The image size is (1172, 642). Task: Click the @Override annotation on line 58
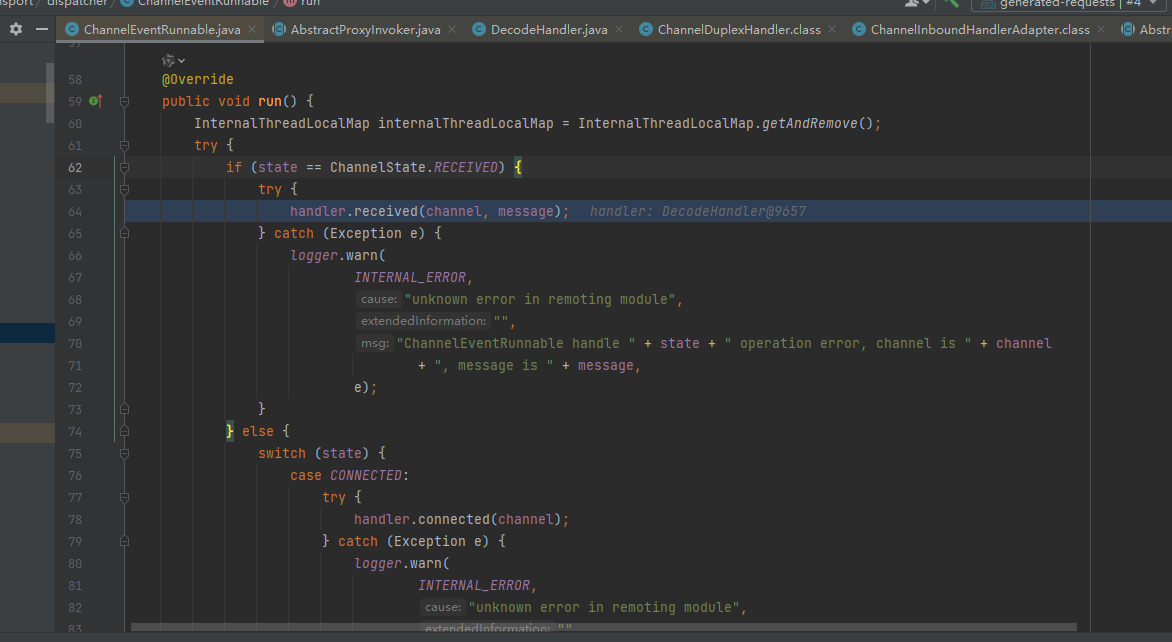tap(197, 79)
